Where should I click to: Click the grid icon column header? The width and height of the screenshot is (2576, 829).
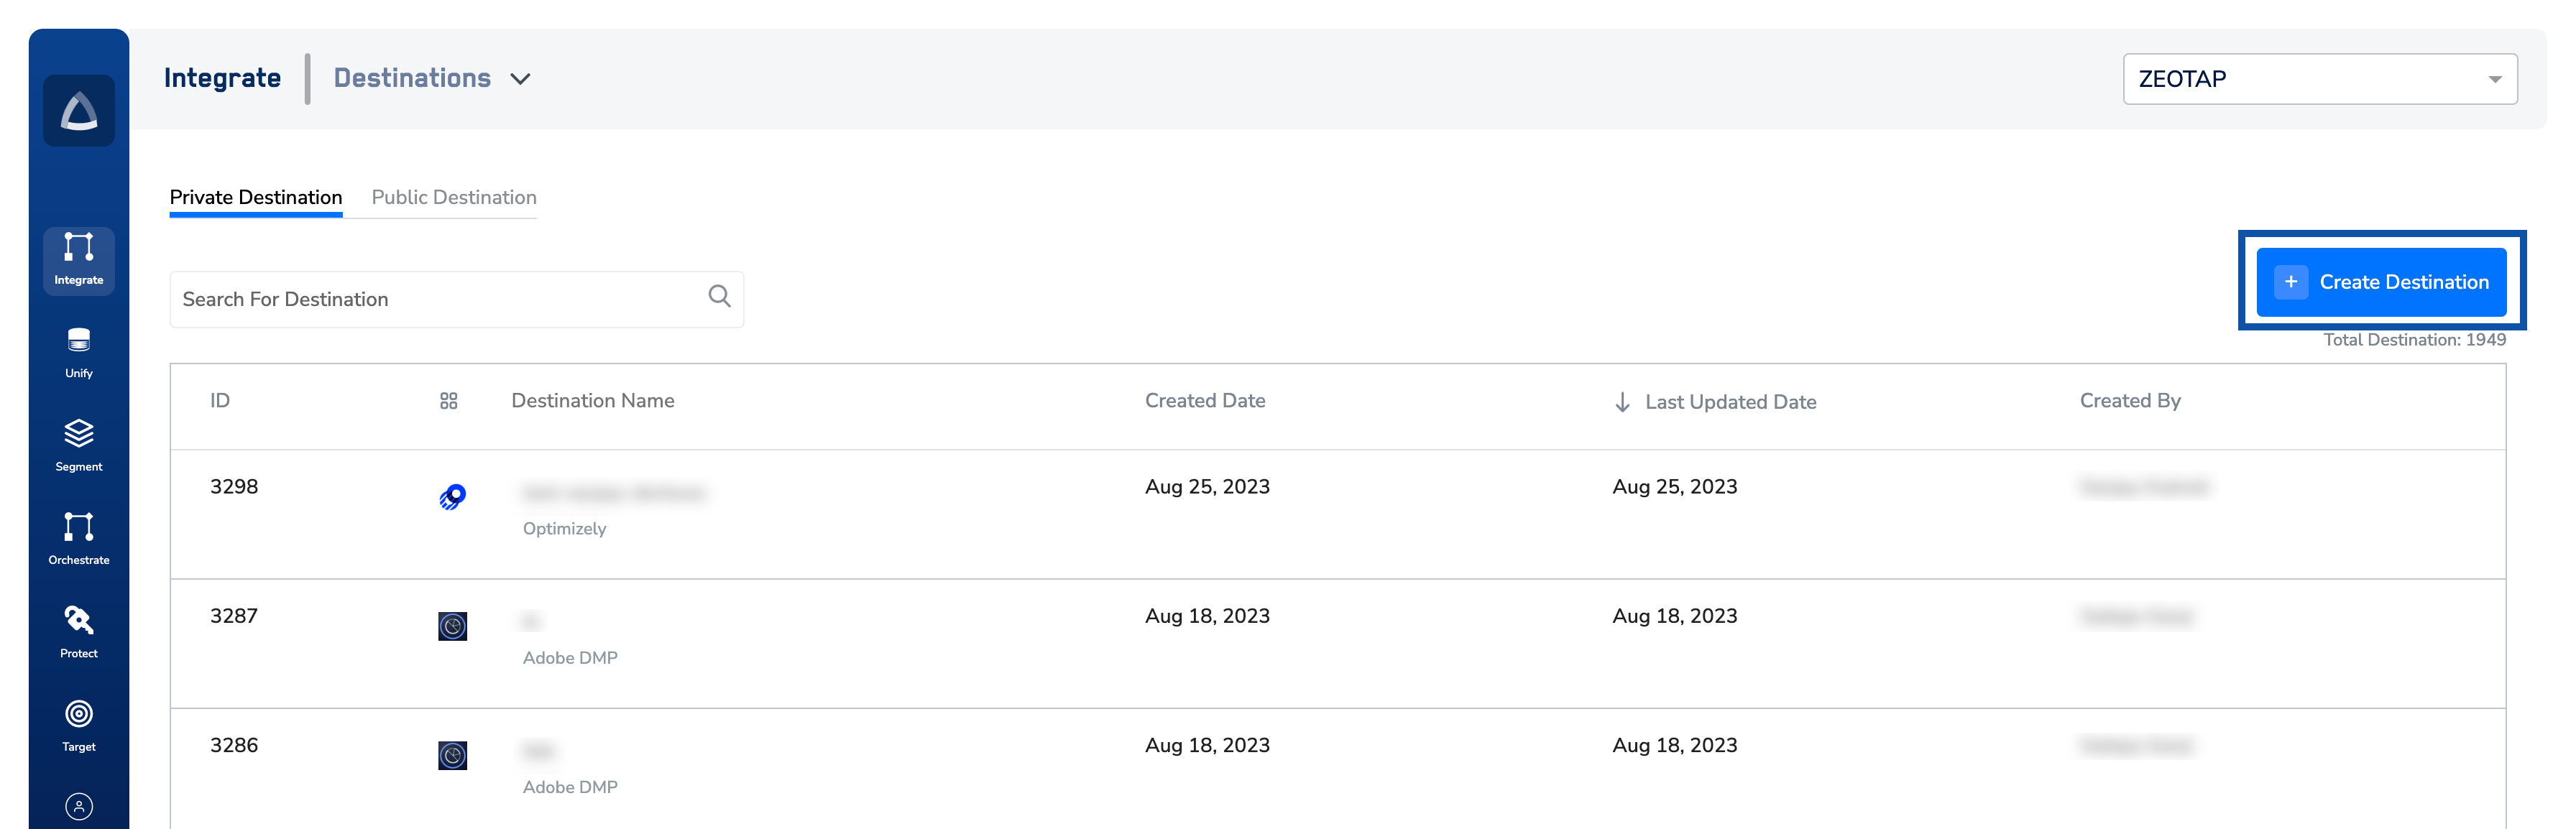(449, 401)
